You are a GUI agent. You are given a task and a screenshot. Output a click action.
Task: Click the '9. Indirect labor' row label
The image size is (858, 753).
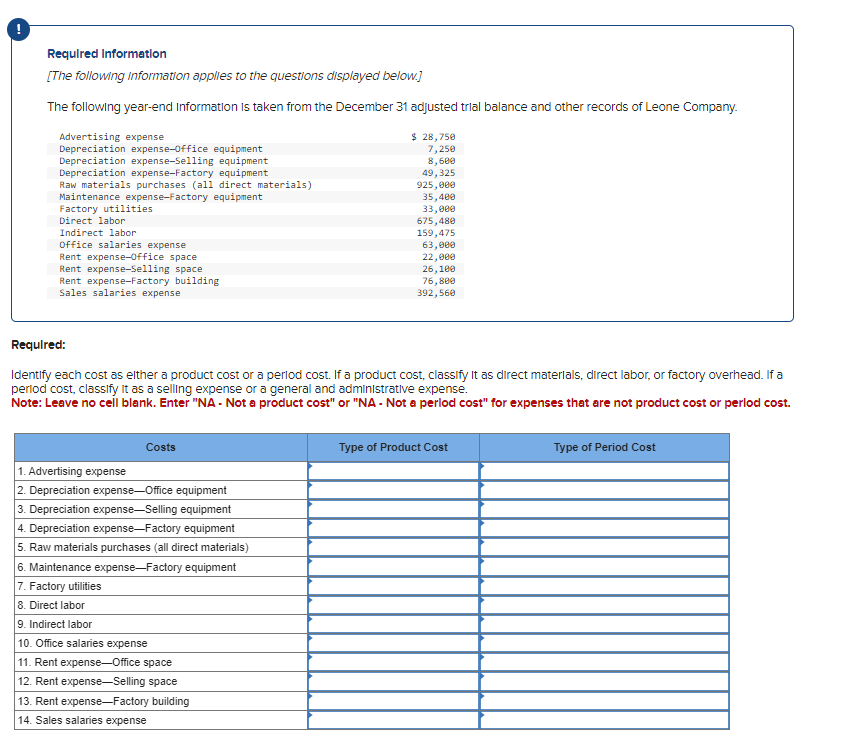point(55,624)
